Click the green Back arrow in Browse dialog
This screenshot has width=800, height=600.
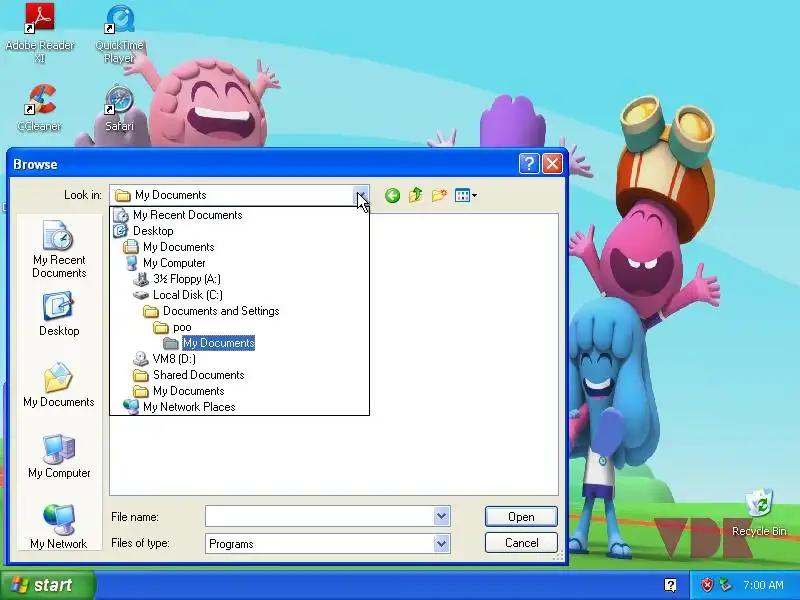pyautogui.click(x=392, y=195)
